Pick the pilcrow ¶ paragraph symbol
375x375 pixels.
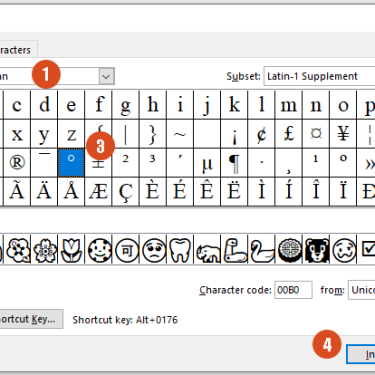click(x=234, y=163)
